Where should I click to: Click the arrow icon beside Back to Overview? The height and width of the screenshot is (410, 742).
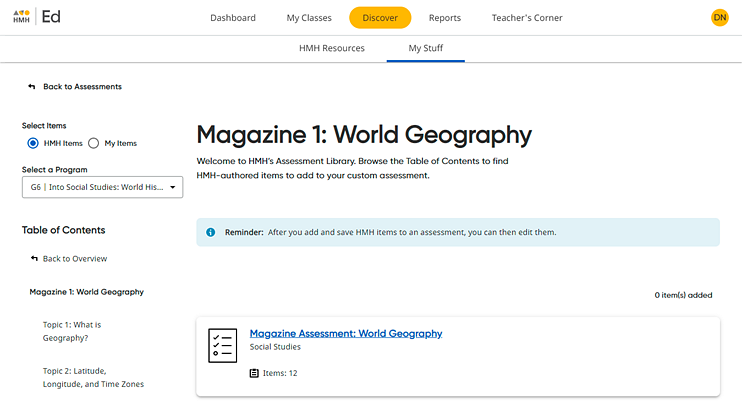34,258
